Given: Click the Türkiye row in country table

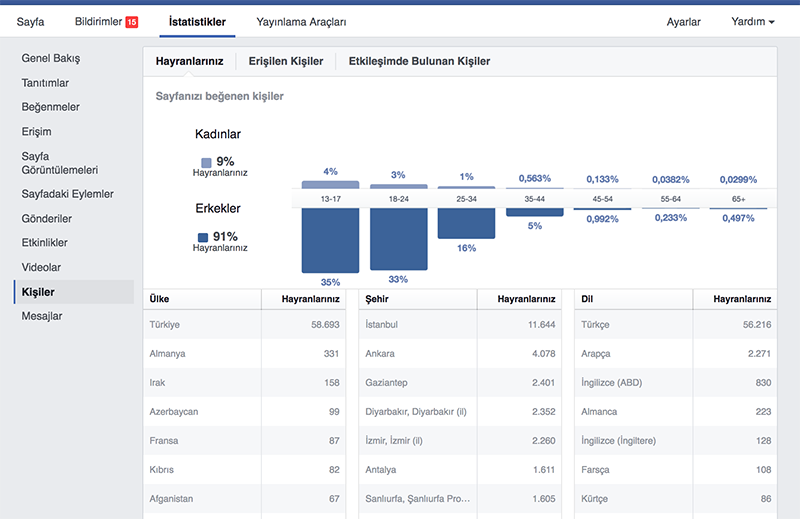Looking at the screenshot, I should coord(244,325).
